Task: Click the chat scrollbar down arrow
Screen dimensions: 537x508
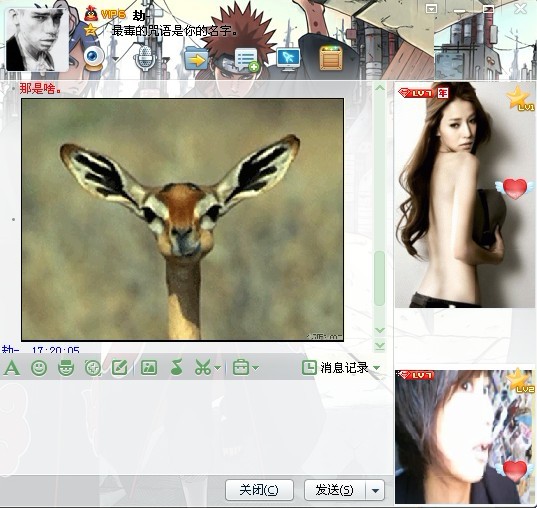Action: [x=379, y=331]
